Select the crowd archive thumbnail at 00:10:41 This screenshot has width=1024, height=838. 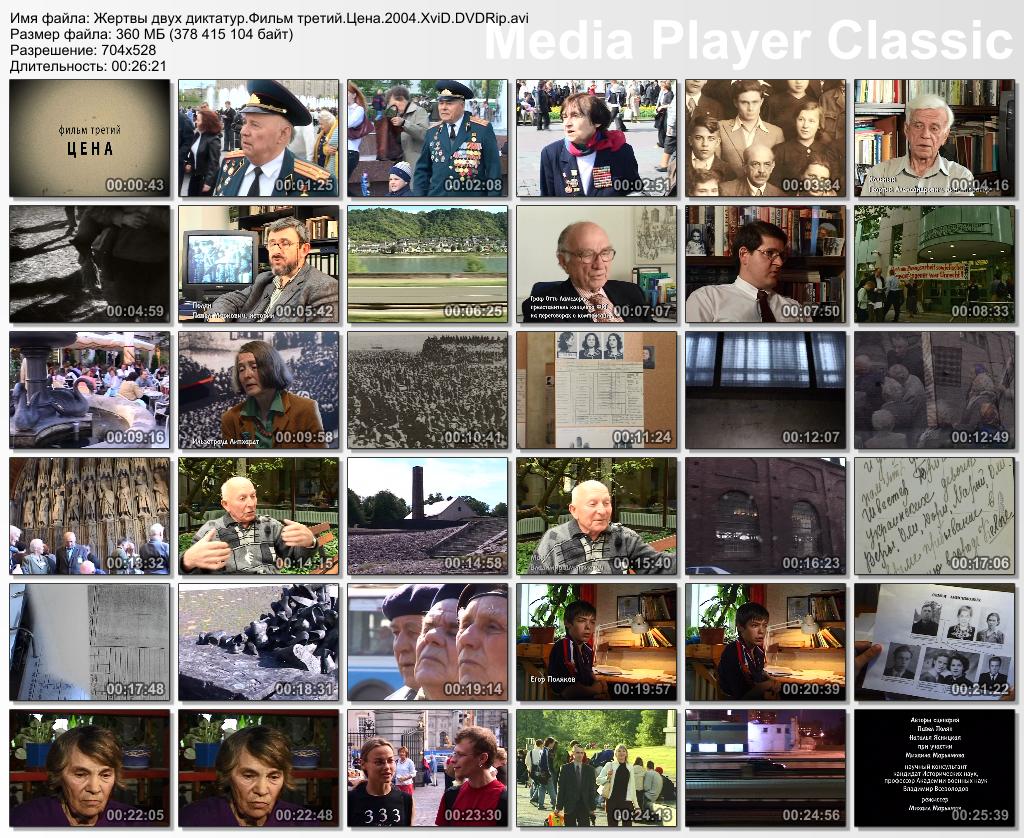click(427, 390)
